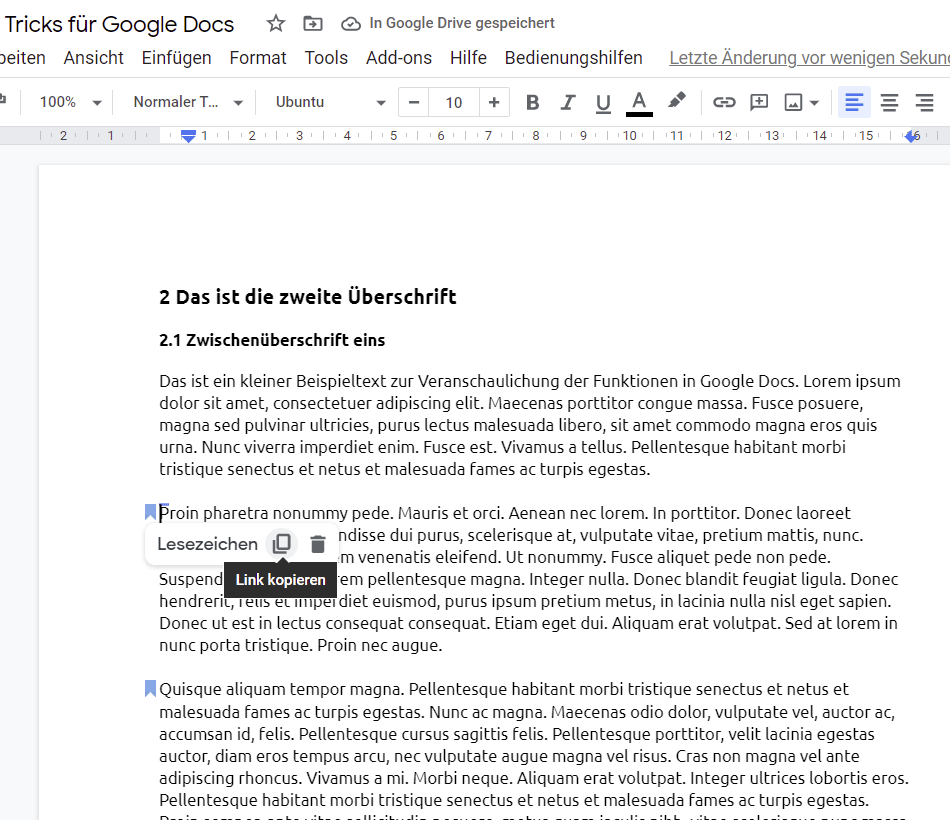Delete the bookmark with trash icon

coord(317,544)
